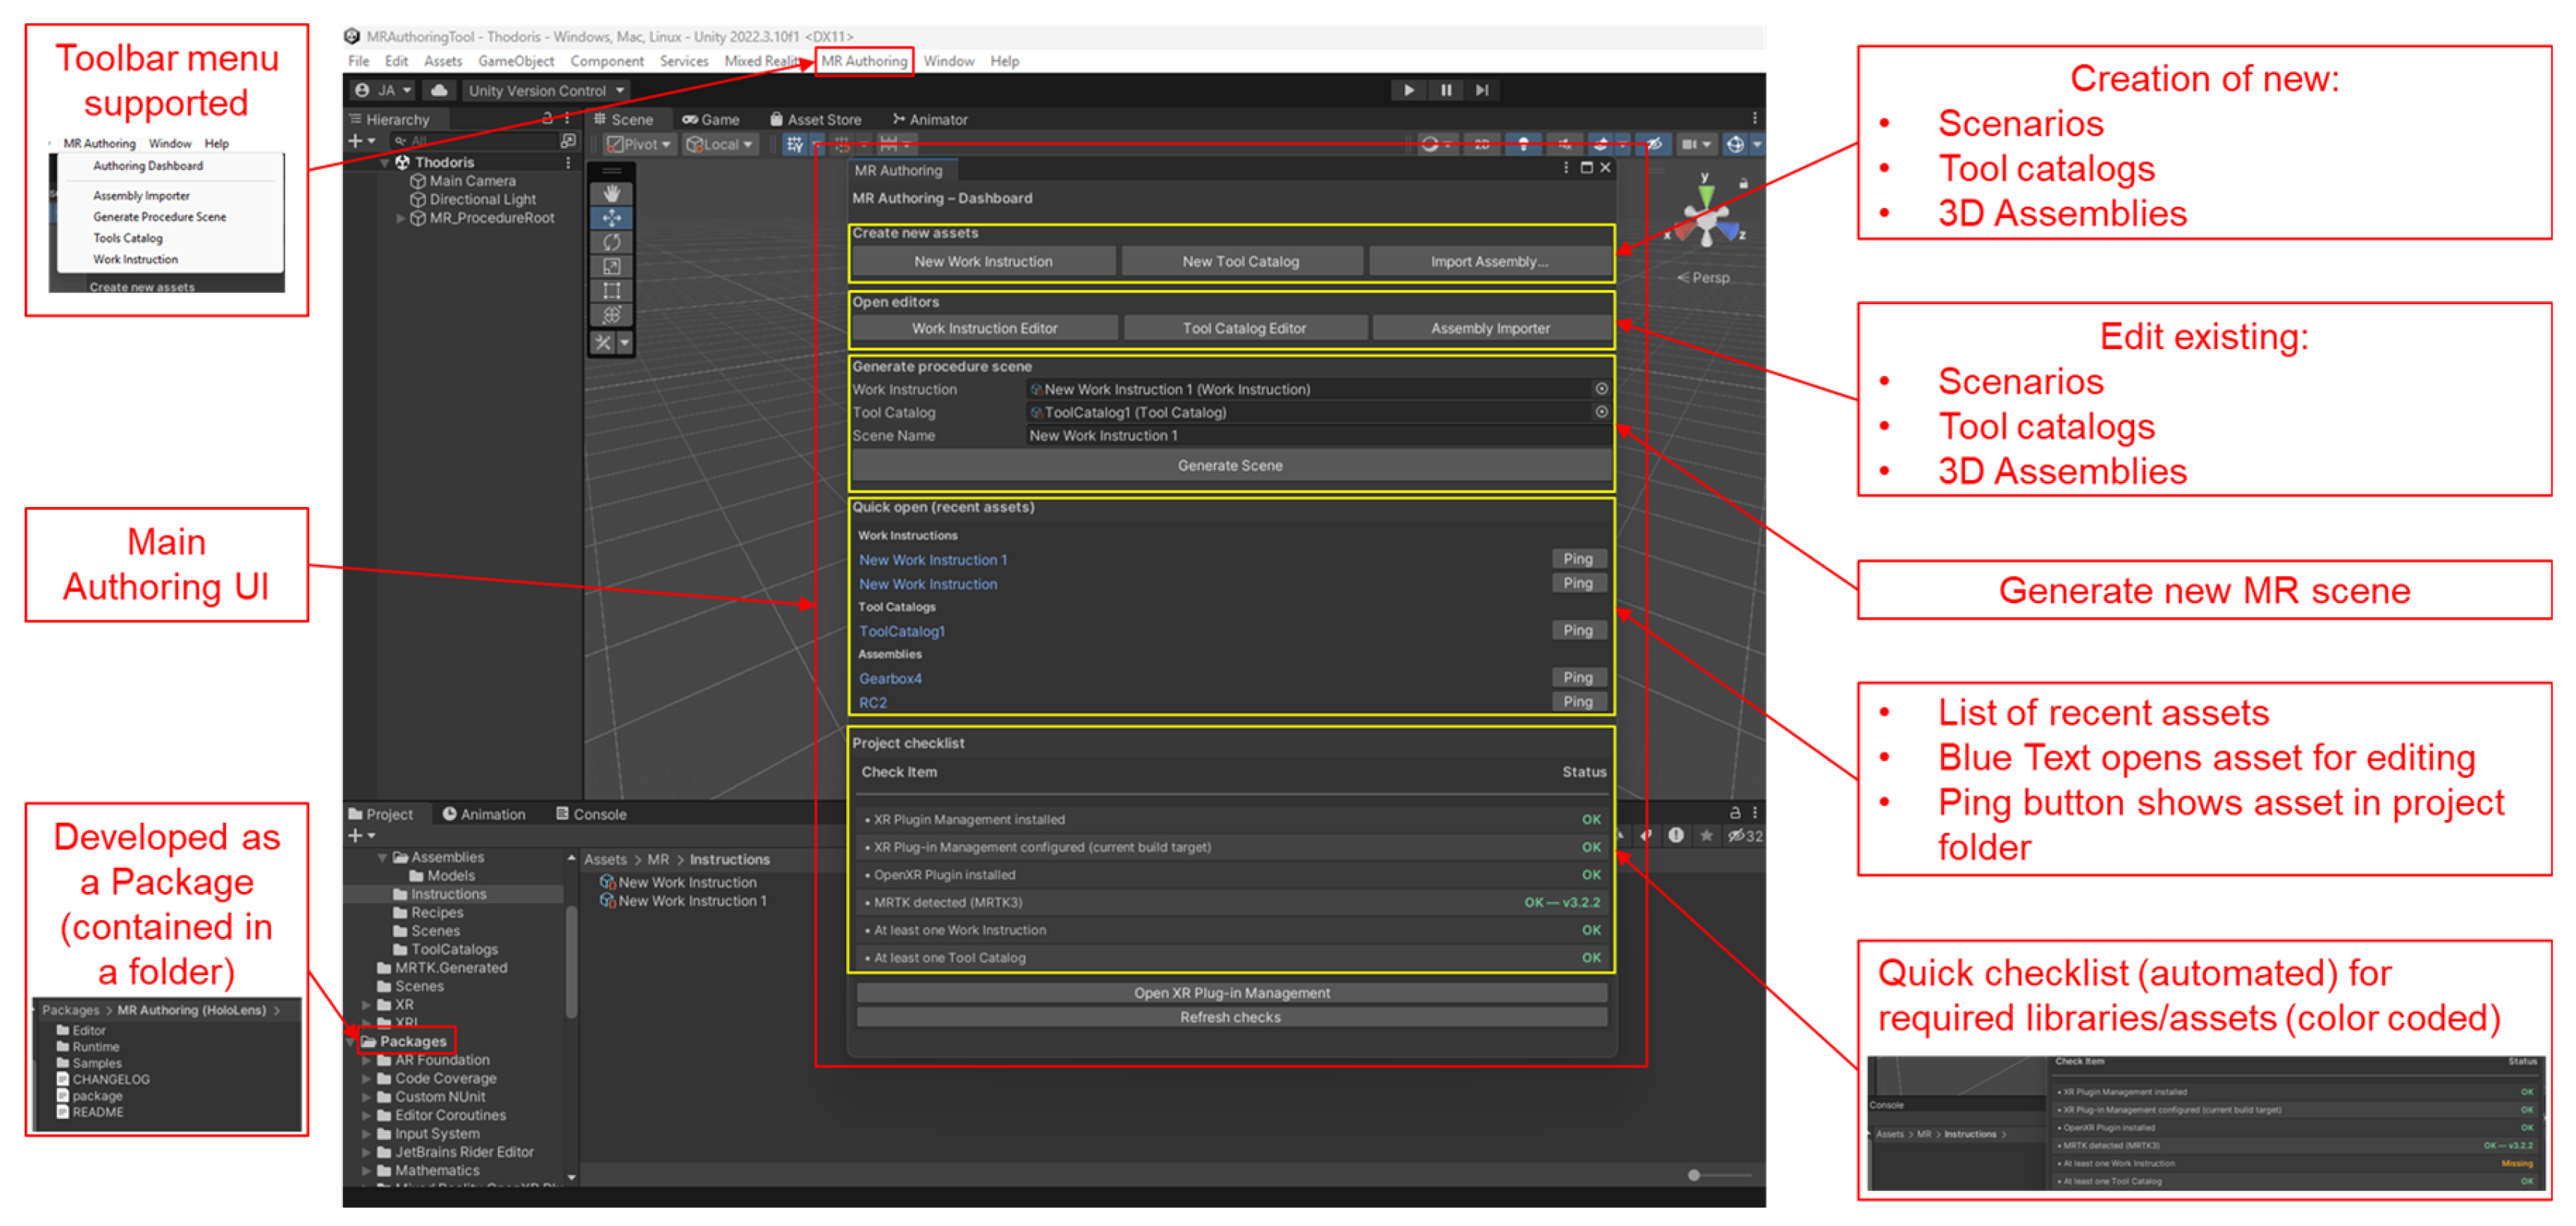Select the combined Transform tool
The image size is (2576, 1226).
(x=611, y=314)
